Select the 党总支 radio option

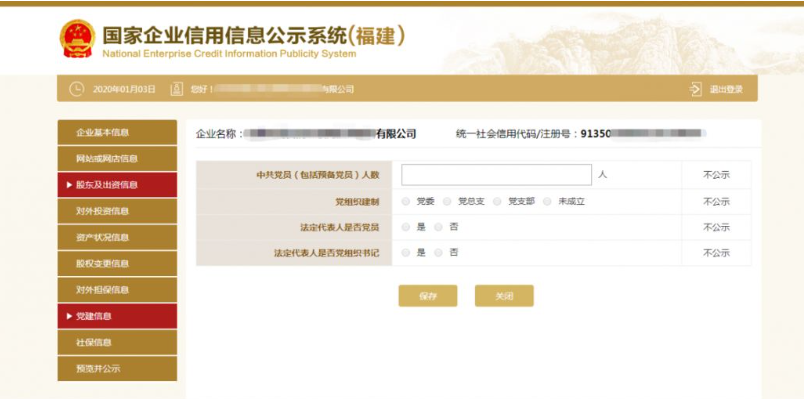click(447, 202)
